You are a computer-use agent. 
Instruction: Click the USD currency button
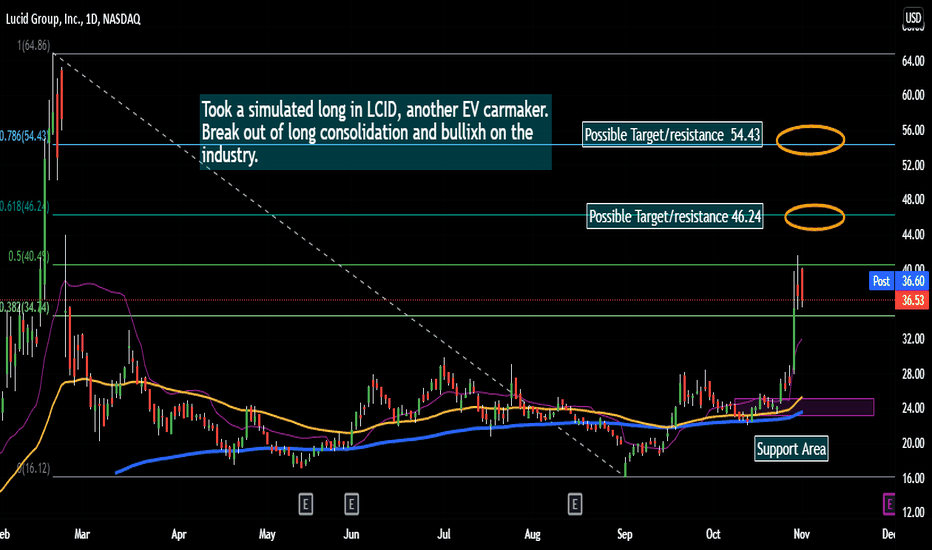point(913,18)
